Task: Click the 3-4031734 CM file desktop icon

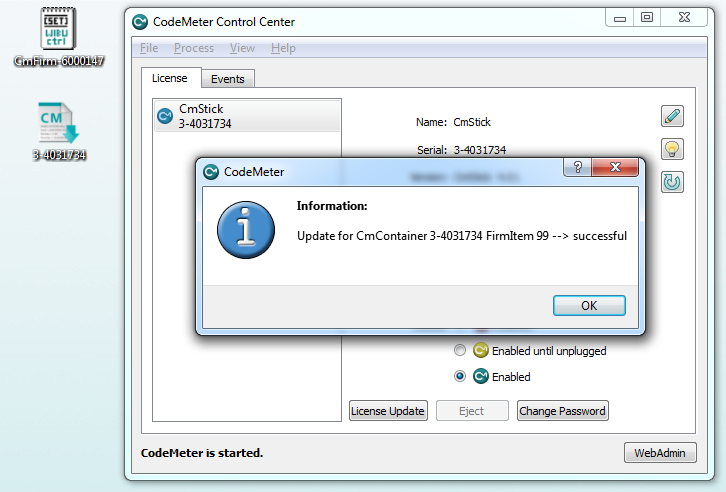Action: 58,132
